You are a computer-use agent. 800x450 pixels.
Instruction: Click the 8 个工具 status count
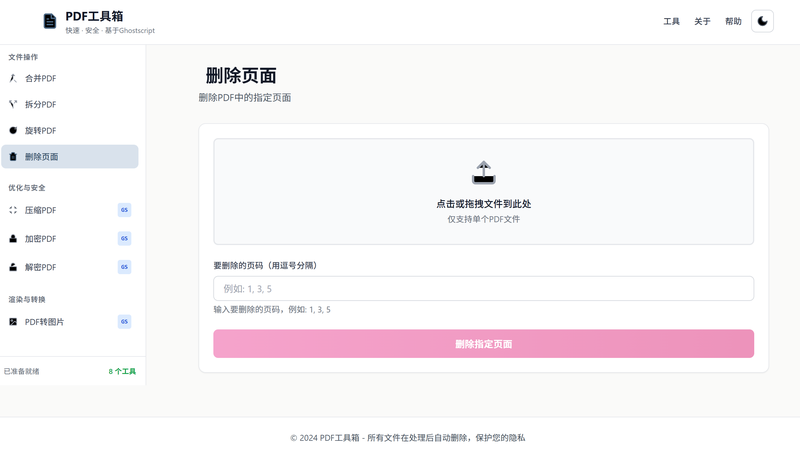[122, 372]
